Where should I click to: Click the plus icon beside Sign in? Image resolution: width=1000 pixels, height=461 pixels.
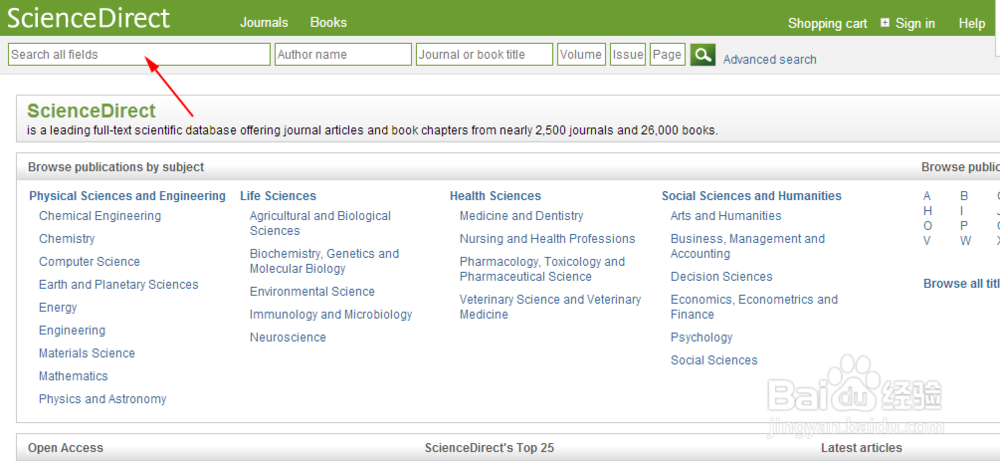[x=885, y=23]
